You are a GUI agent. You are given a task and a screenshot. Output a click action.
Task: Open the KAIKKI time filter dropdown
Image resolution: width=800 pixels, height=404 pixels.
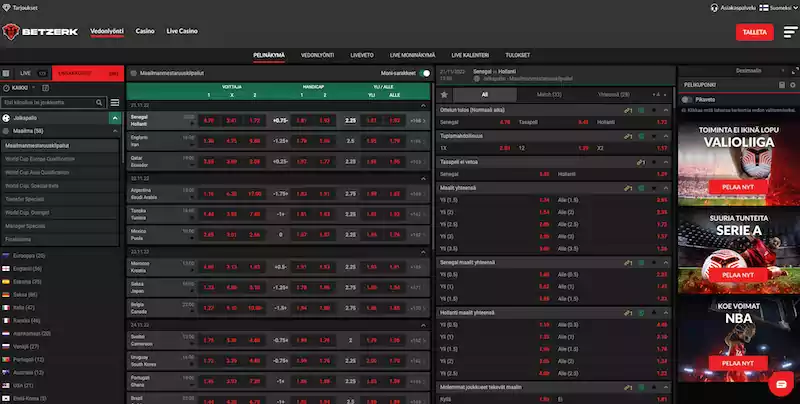coord(19,88)
